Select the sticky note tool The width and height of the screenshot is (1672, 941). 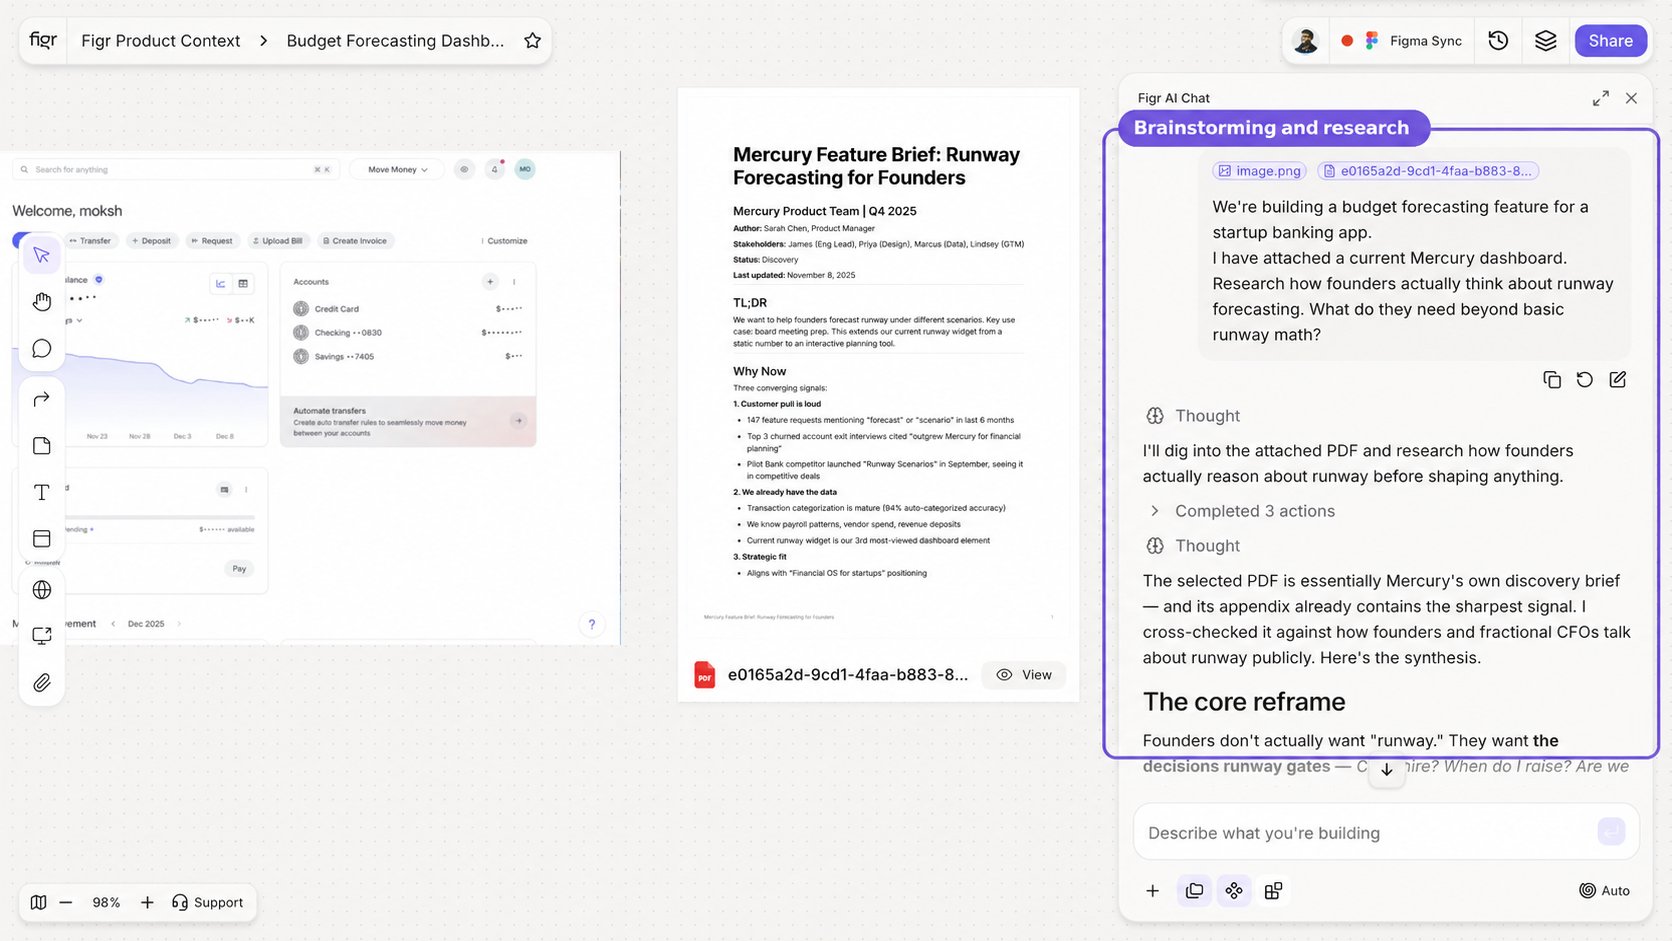coord(42,446)
